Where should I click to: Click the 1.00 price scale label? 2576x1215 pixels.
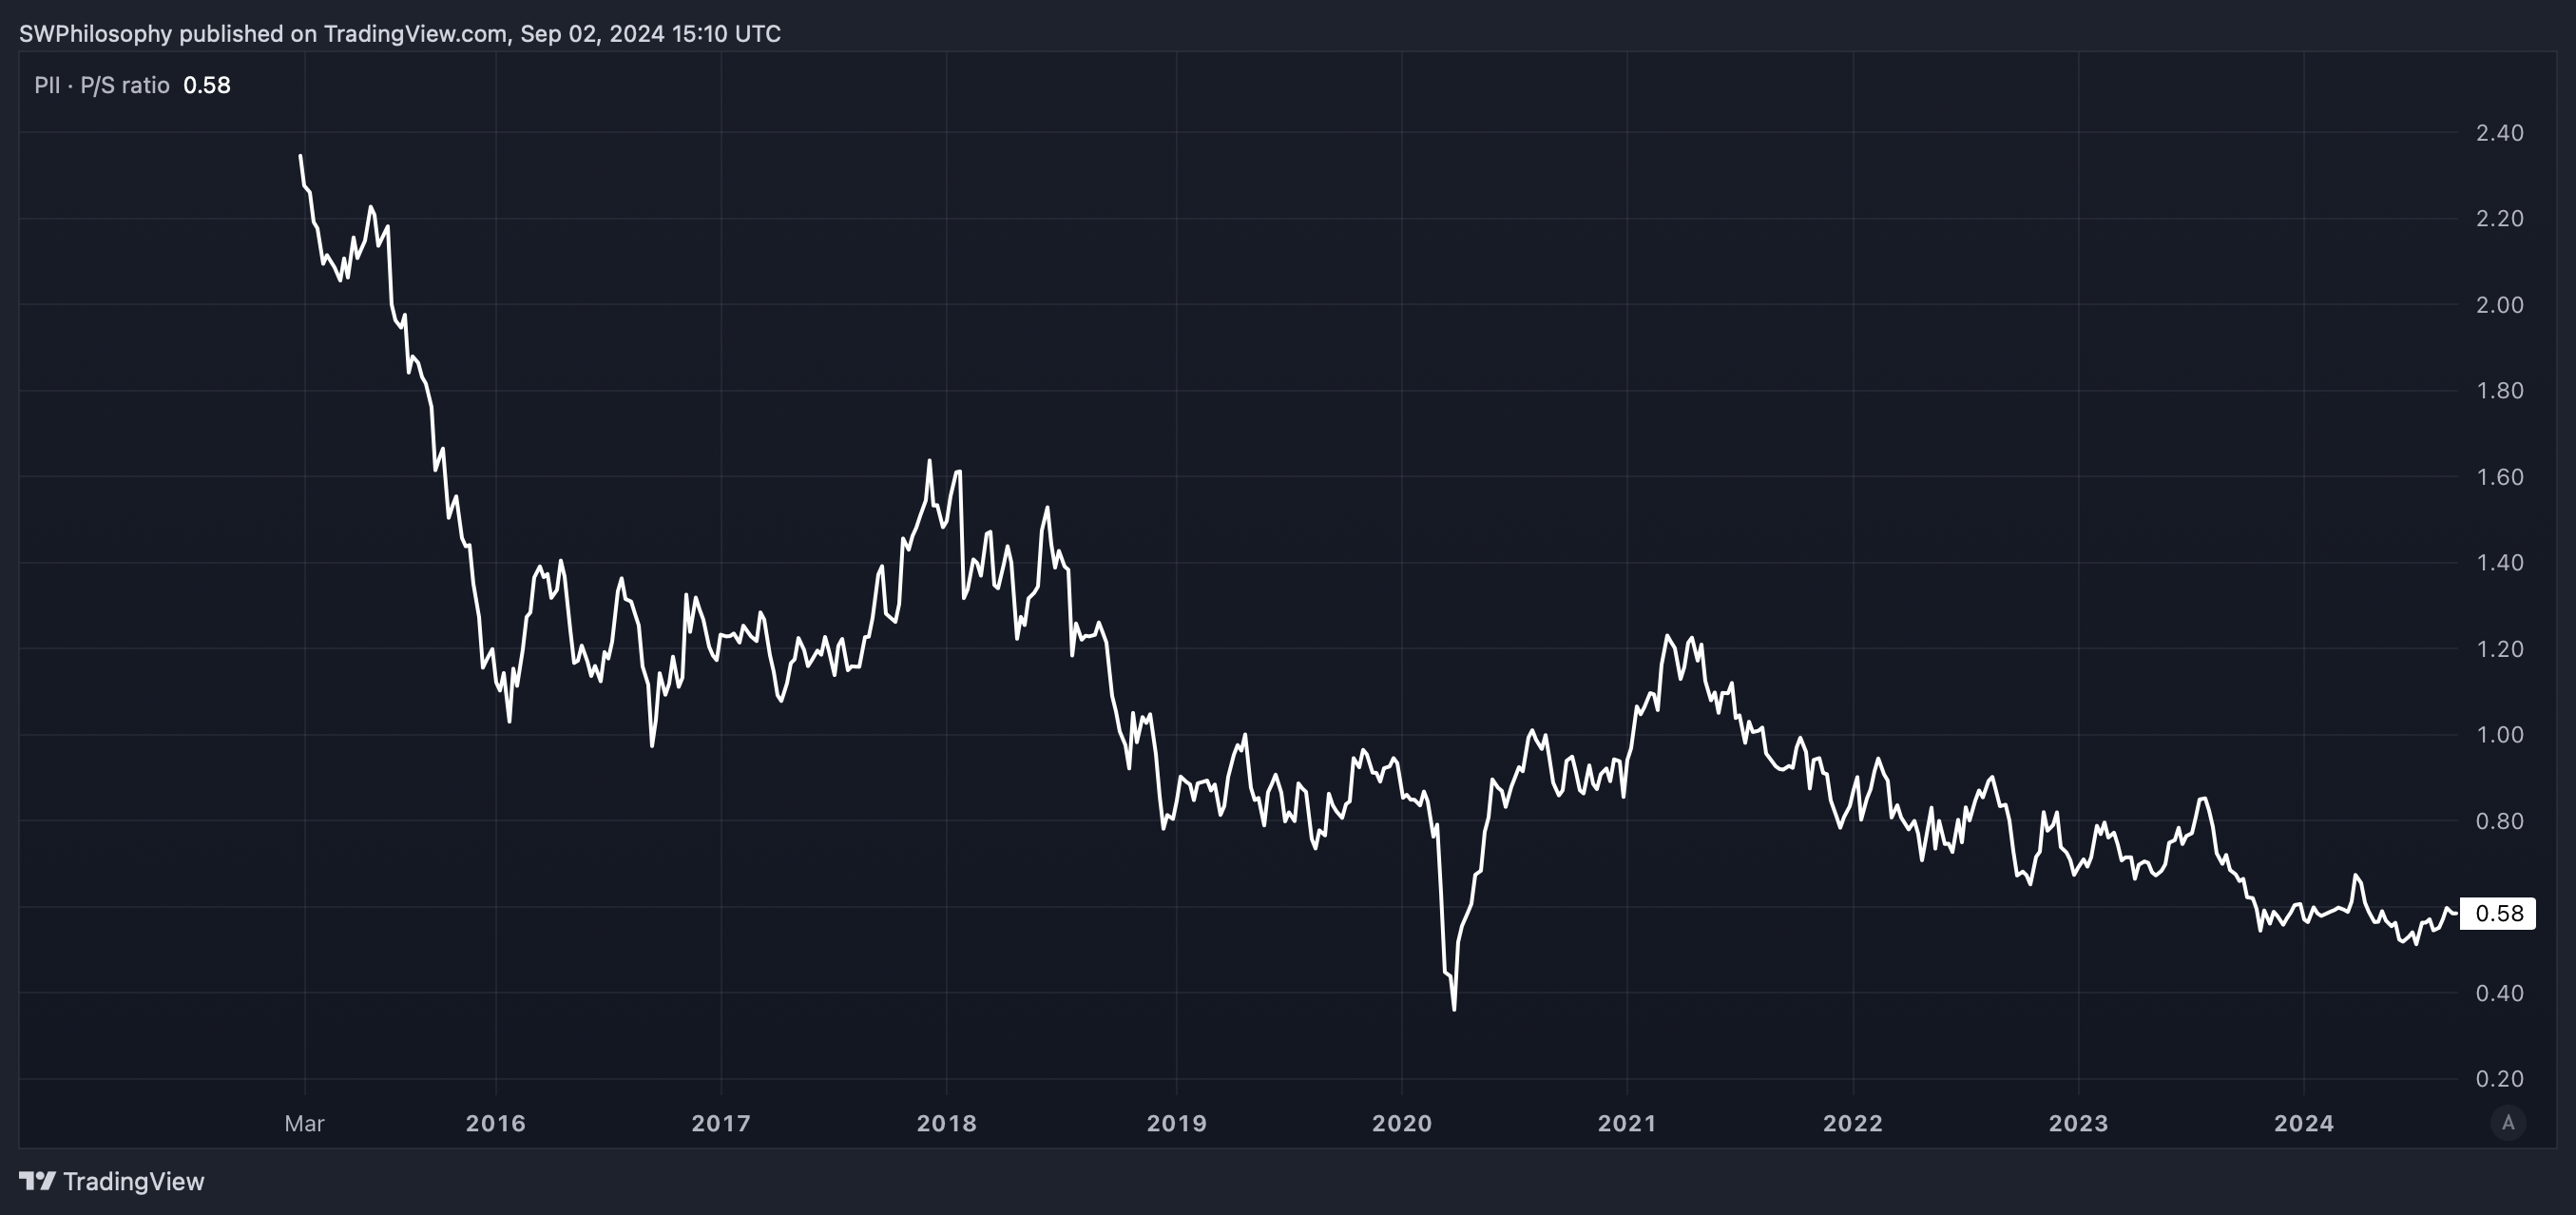(2499, 735)
